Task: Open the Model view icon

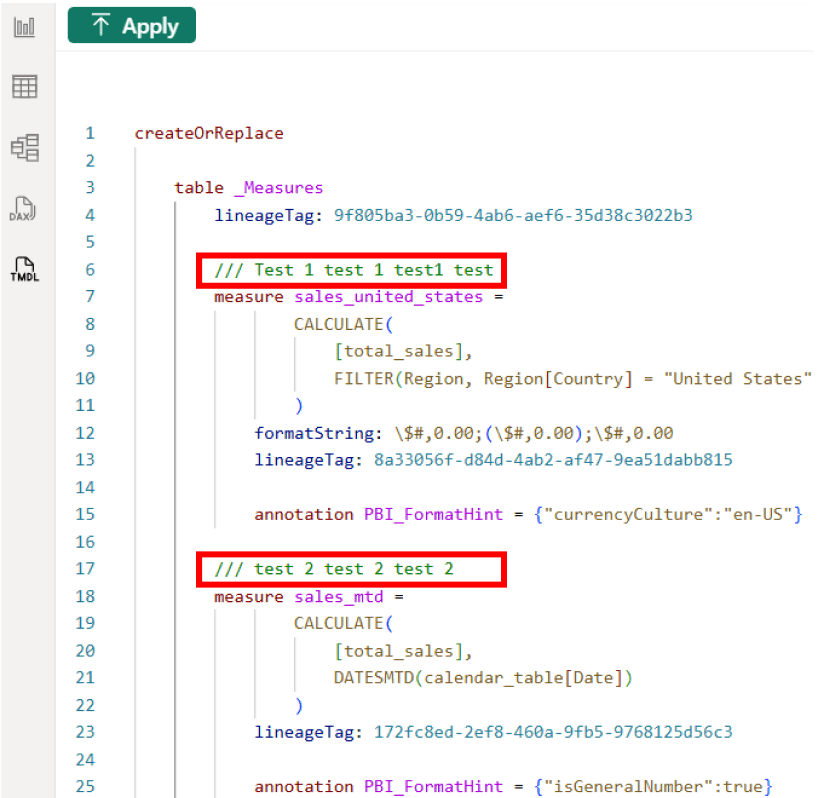Action: (24, 148)
